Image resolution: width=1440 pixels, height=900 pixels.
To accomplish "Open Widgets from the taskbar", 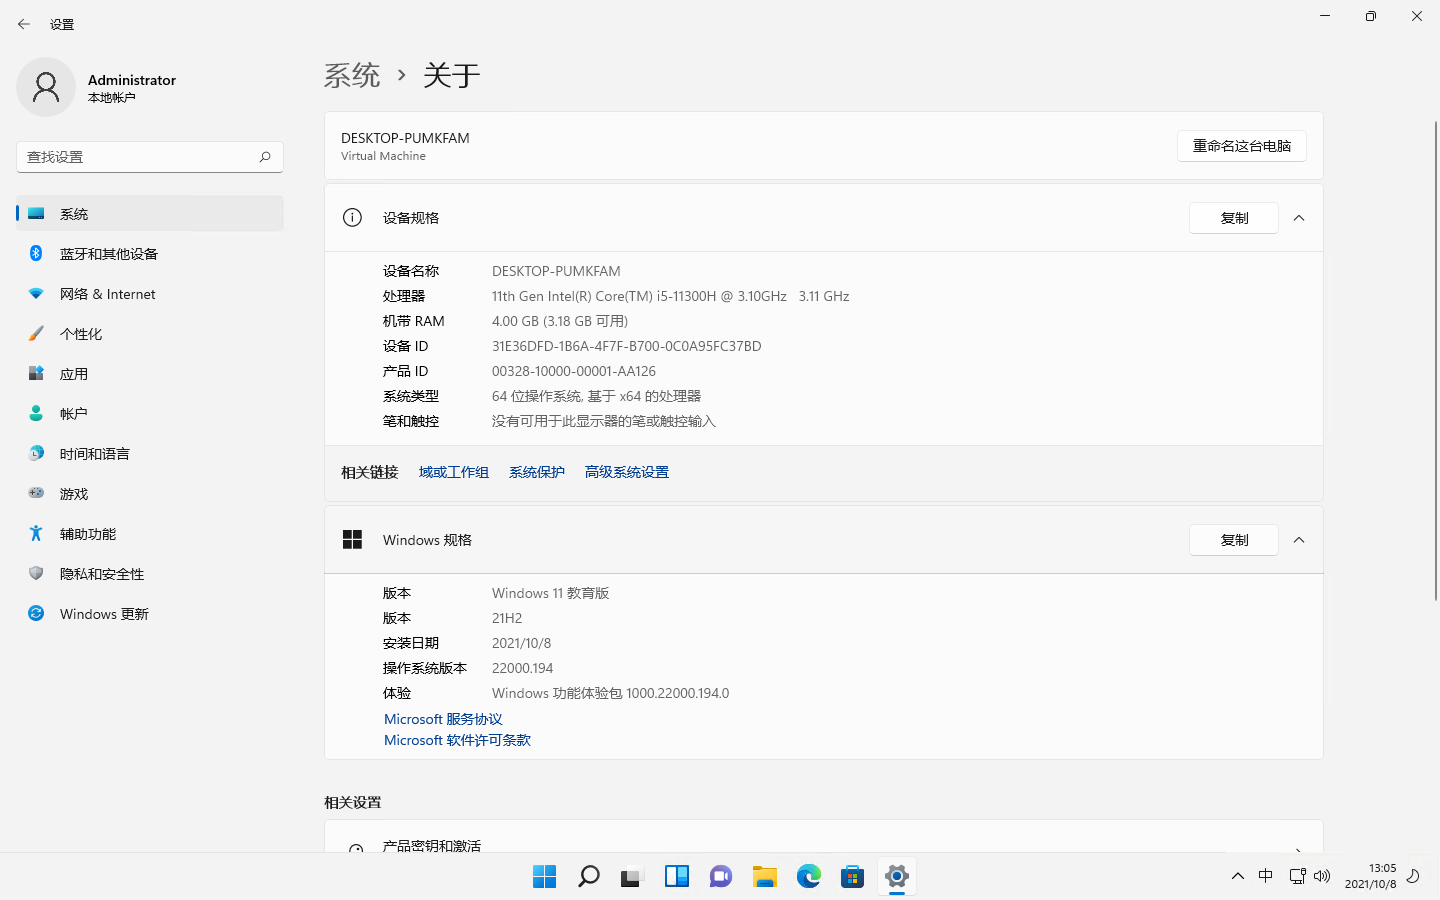I will (677, 877).
